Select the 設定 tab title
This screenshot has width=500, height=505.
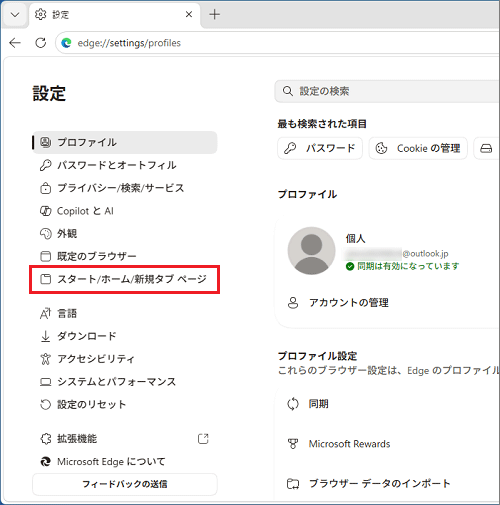coord(60,15)
